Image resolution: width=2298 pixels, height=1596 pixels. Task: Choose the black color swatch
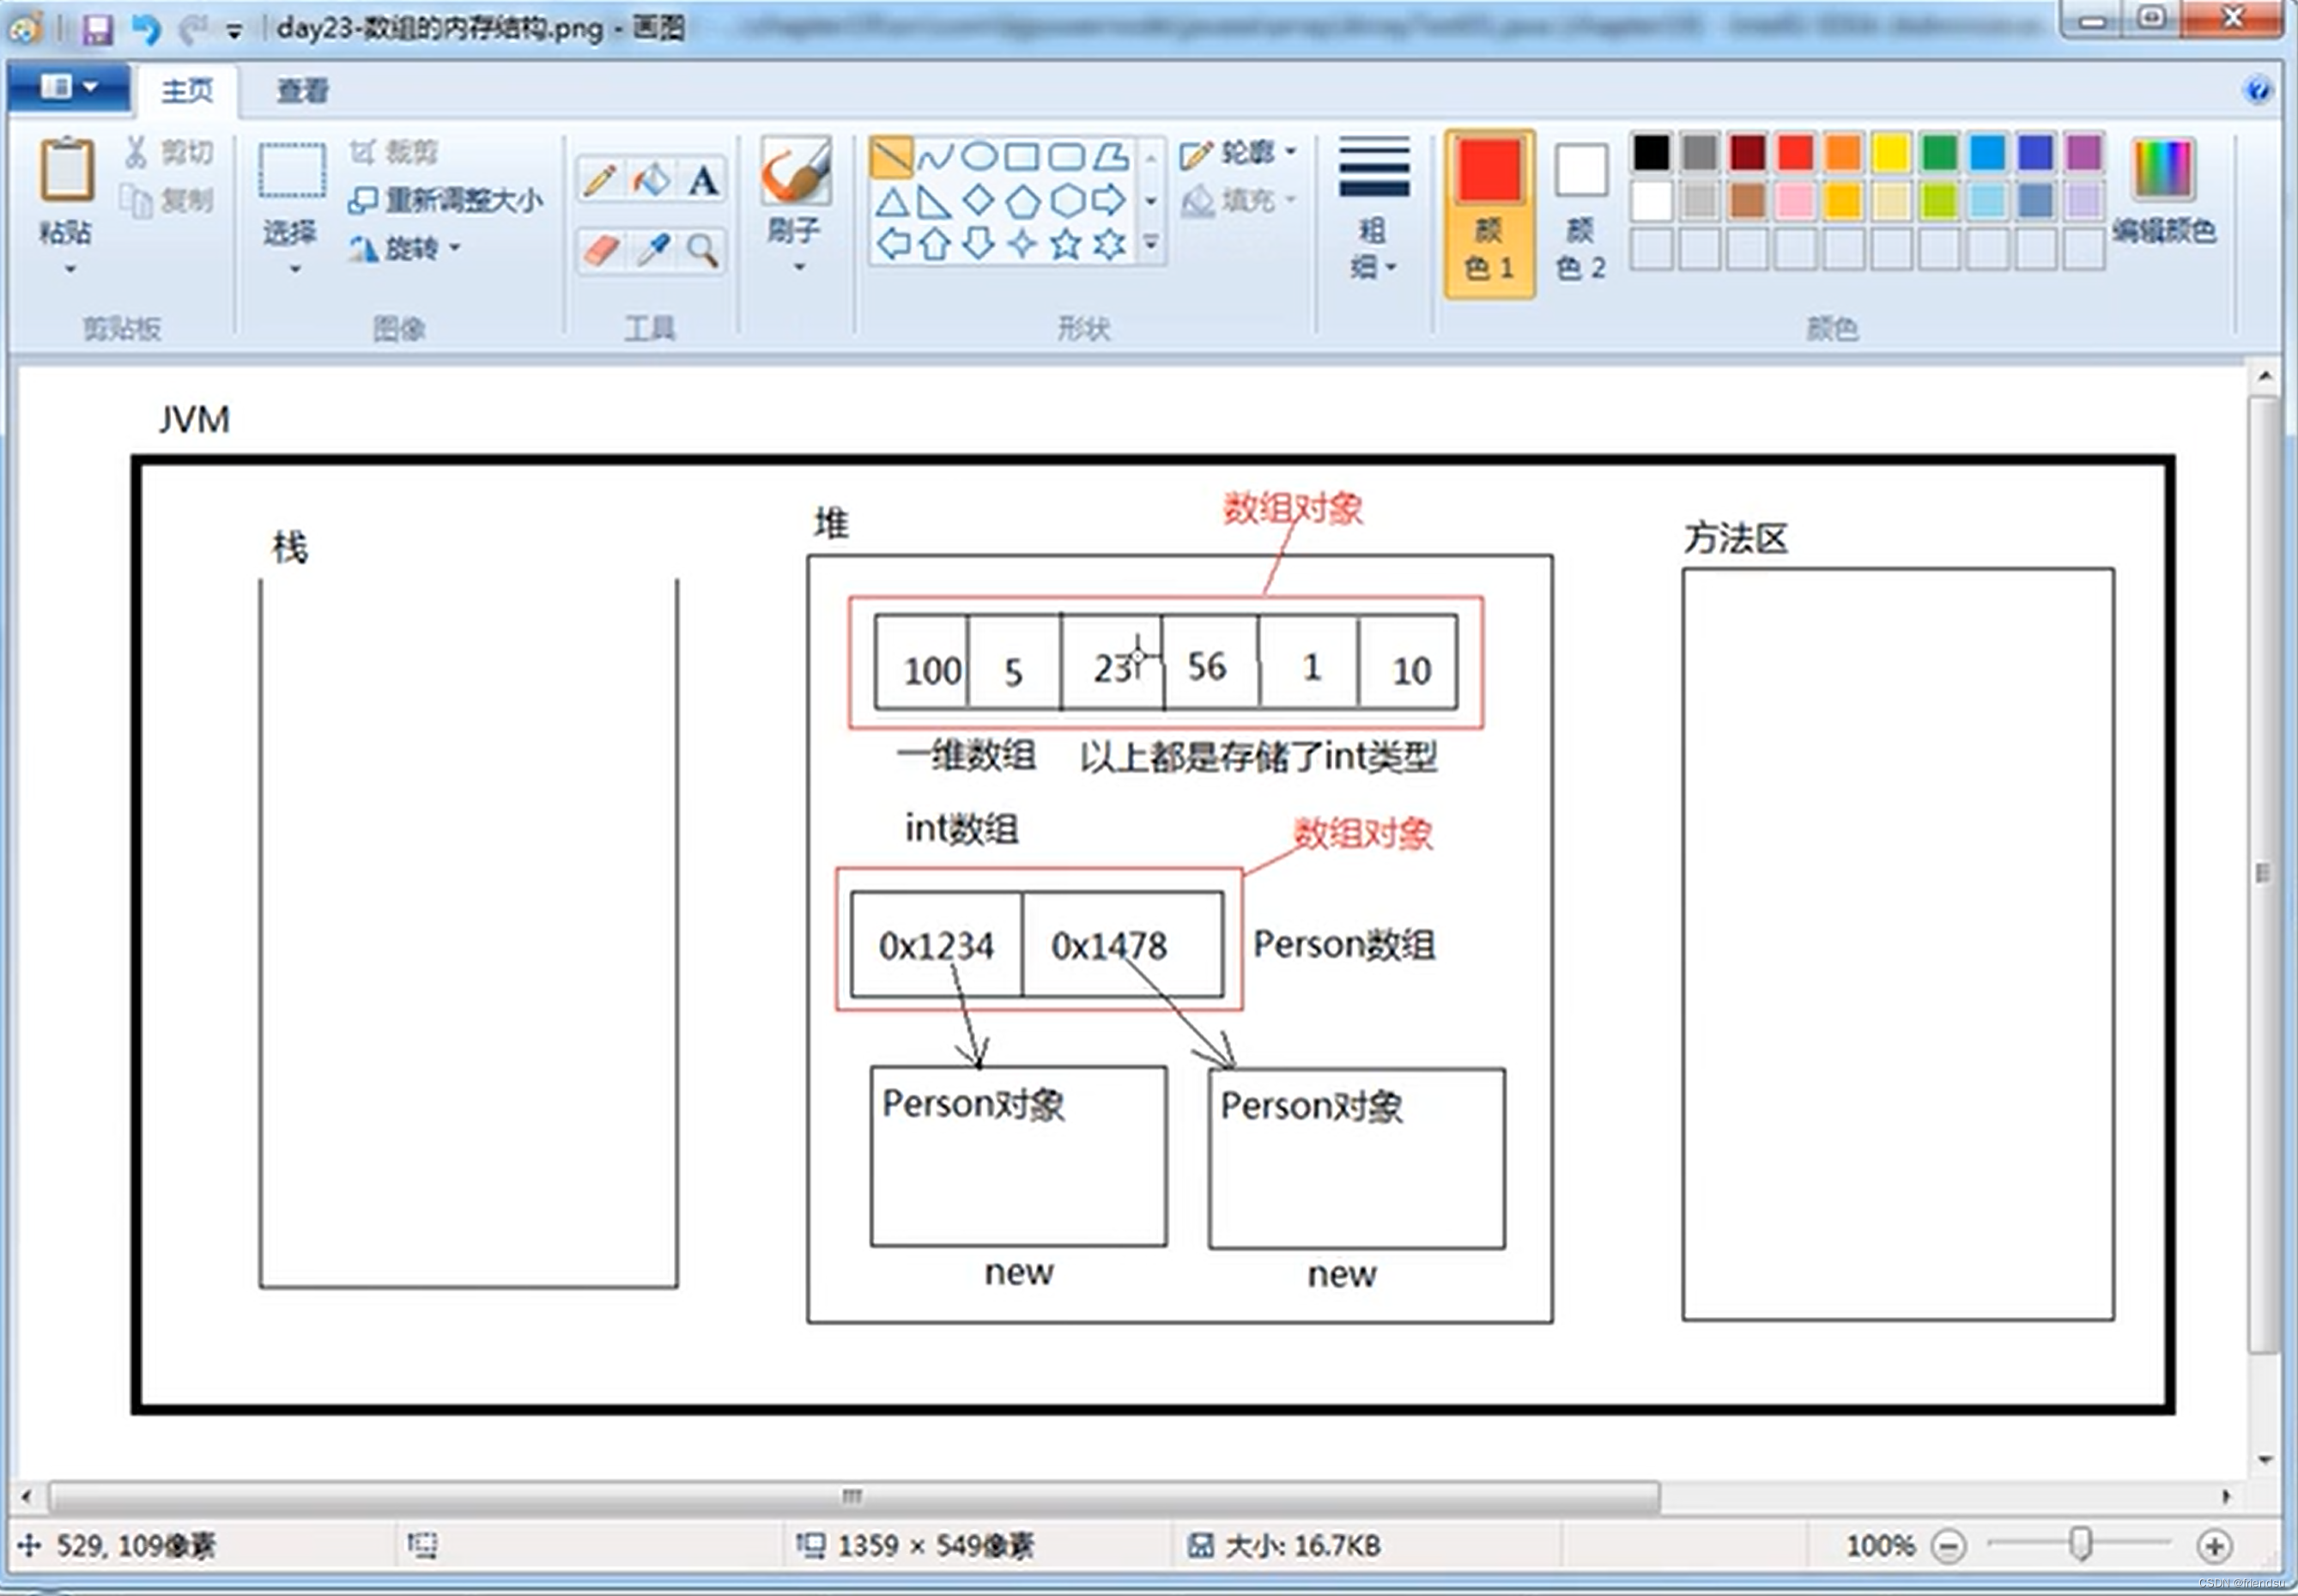(x=1652, y=153)
